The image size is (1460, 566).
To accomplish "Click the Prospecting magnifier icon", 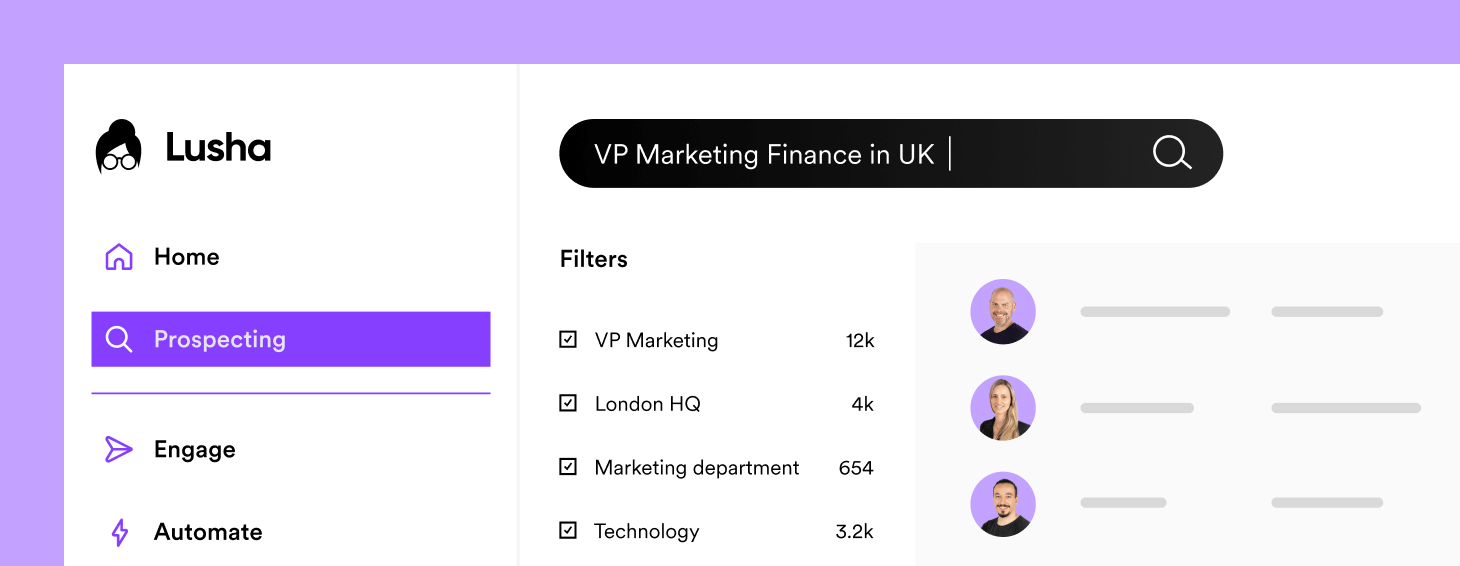I will [x=119, y=340].
